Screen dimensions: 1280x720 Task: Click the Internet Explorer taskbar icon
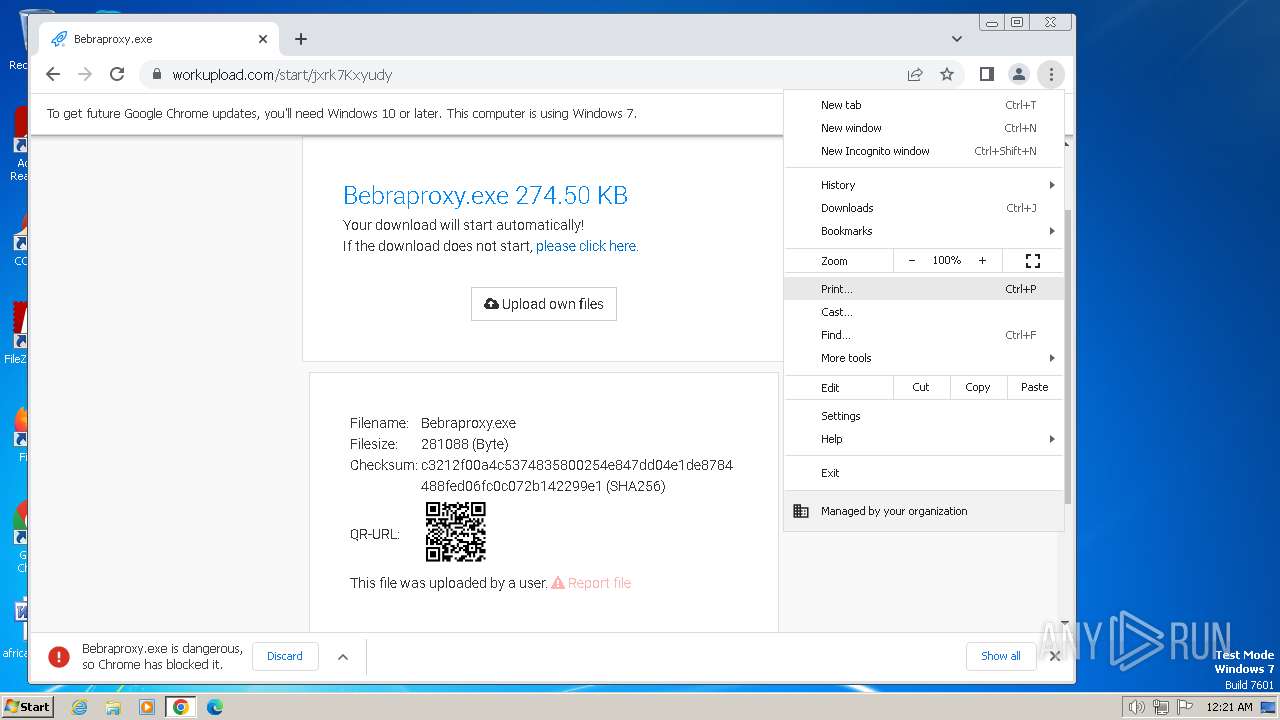(80, 707)
